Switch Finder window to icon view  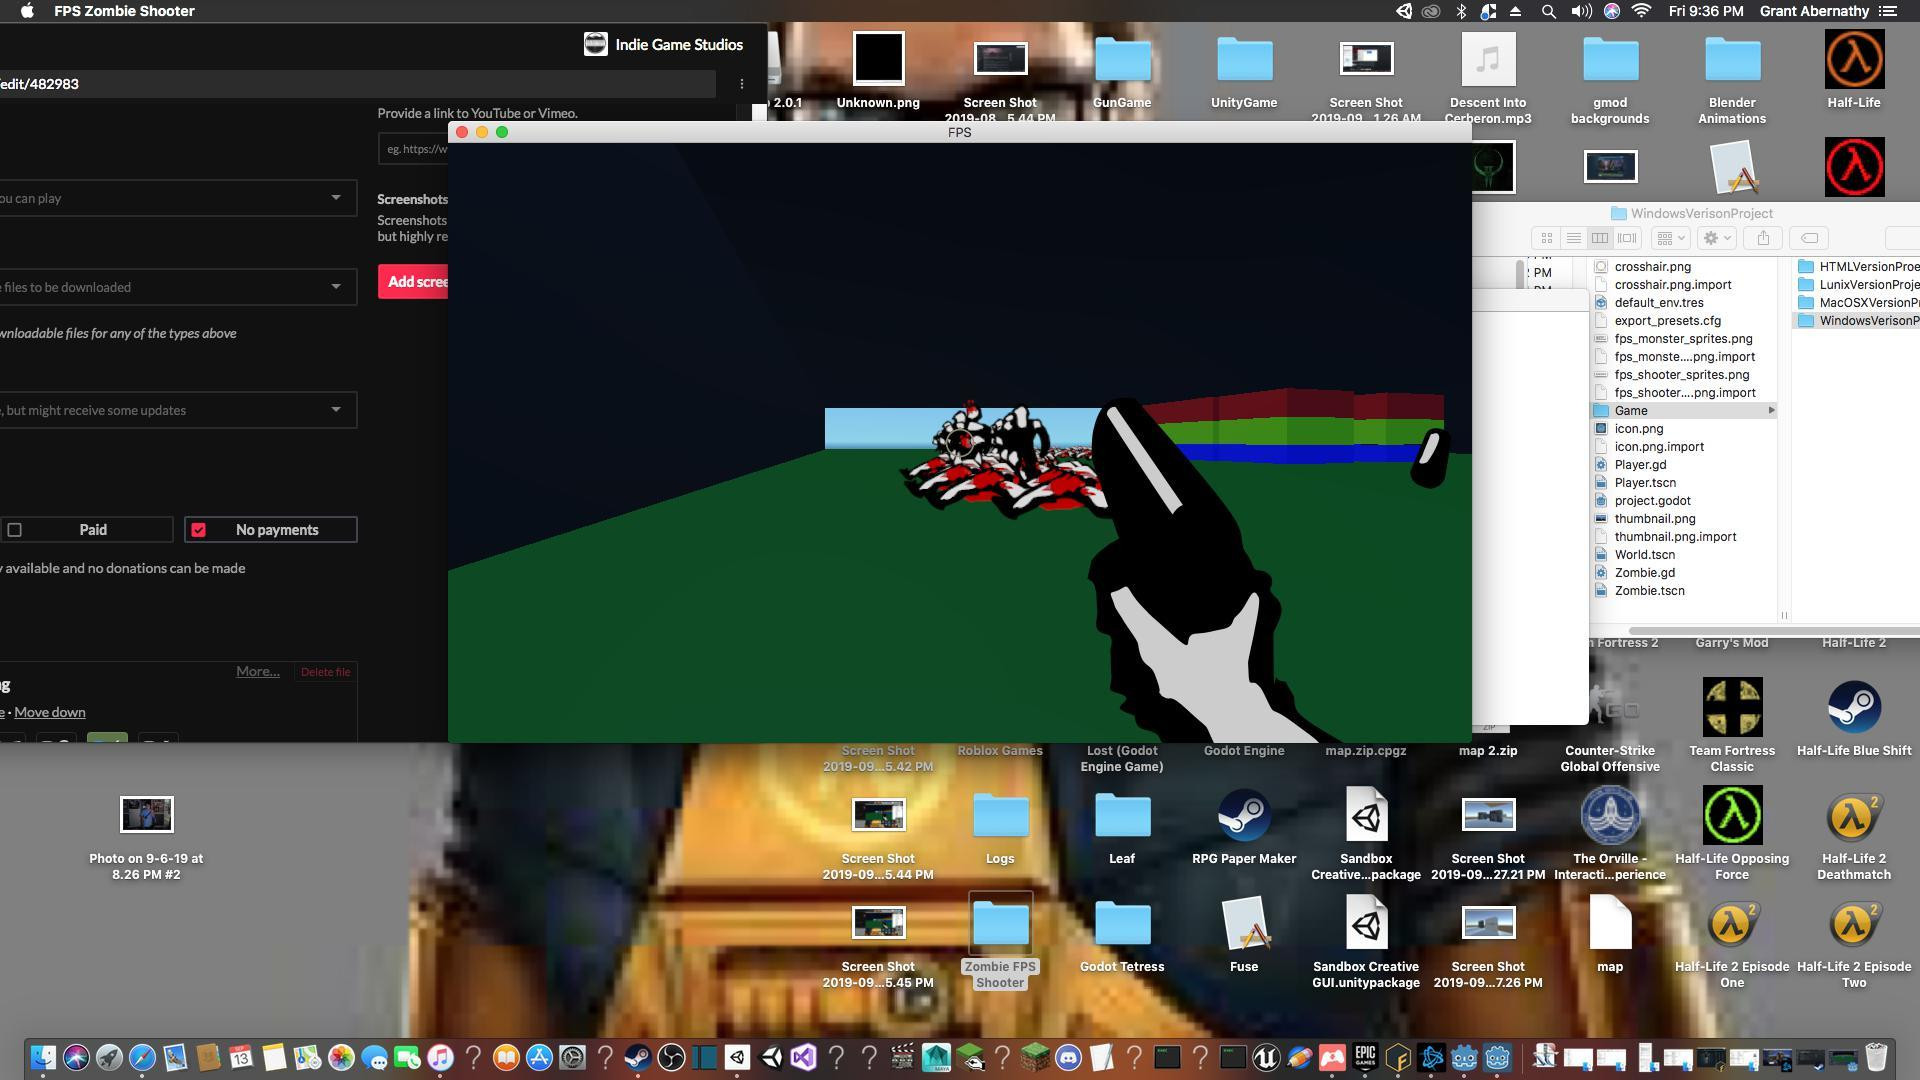pos(1546,238)
